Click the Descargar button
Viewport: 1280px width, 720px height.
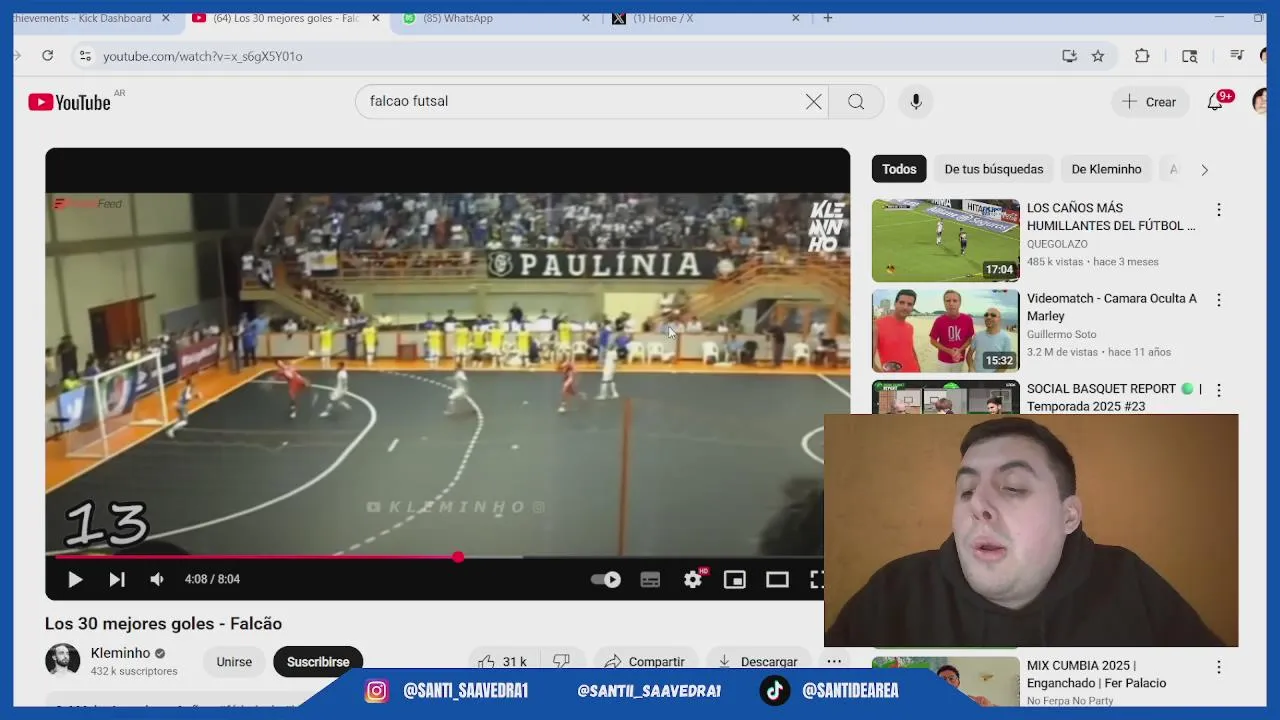(758, 662)
